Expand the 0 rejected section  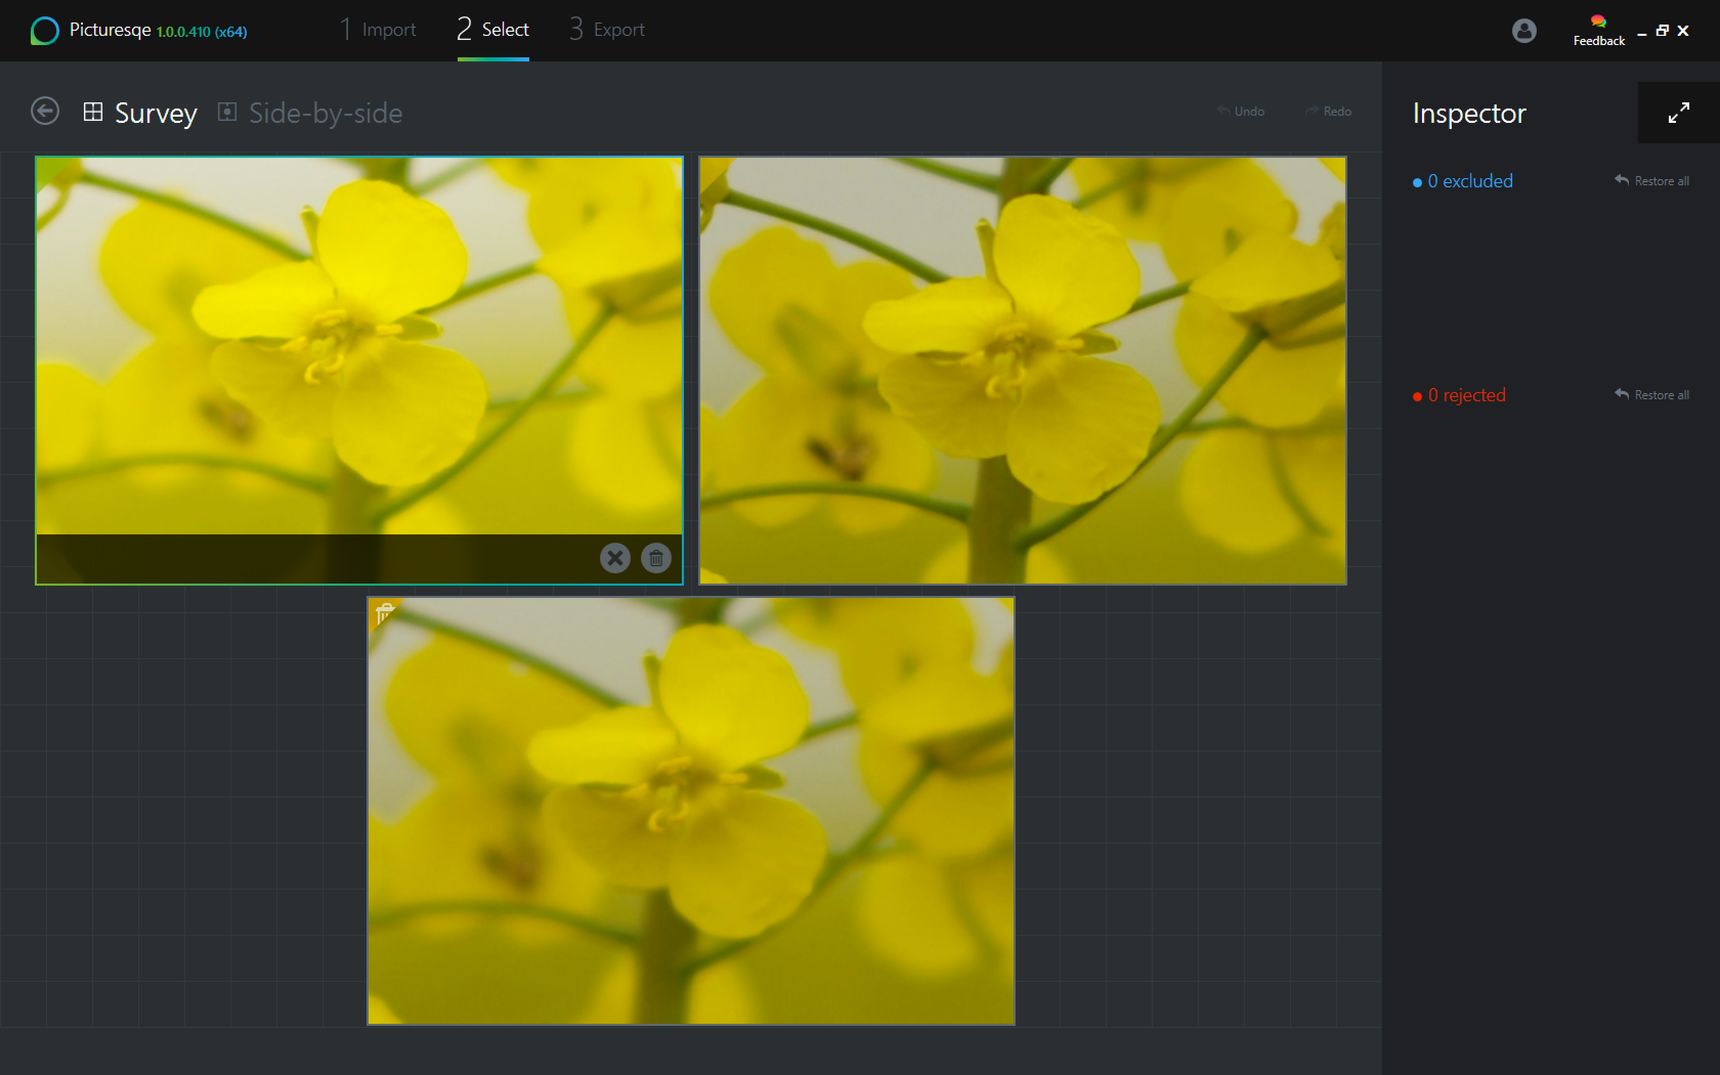pyautogui.click(x=1459, y=395)
